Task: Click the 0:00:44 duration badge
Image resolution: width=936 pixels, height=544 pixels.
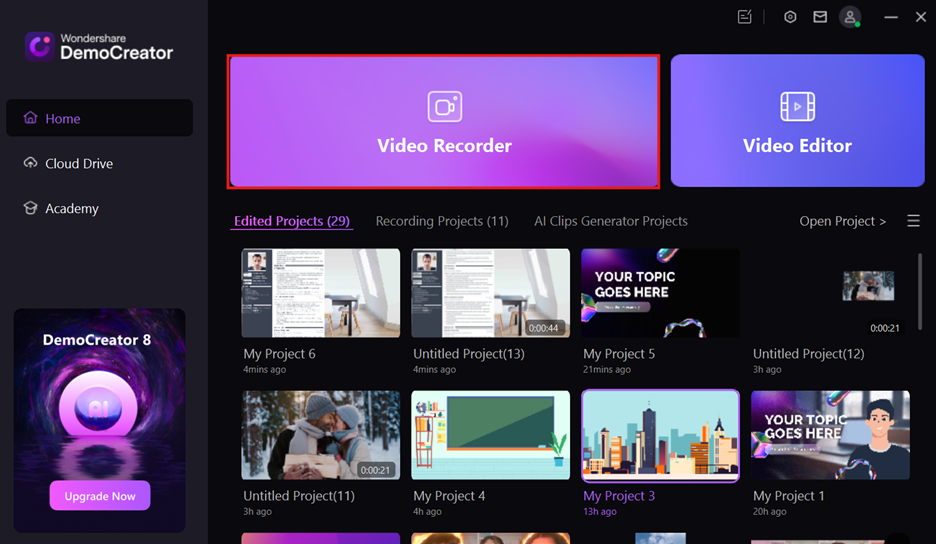Action: 543,328
